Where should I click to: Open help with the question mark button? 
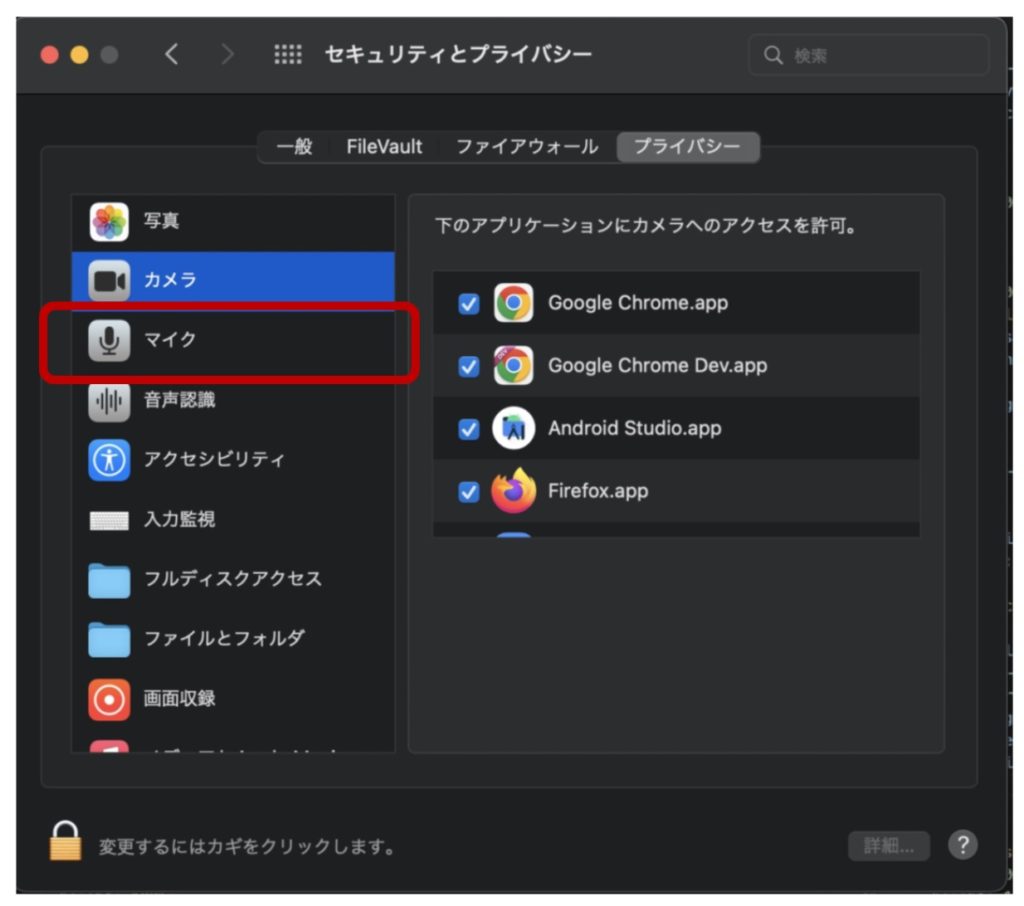click(962, 845)
